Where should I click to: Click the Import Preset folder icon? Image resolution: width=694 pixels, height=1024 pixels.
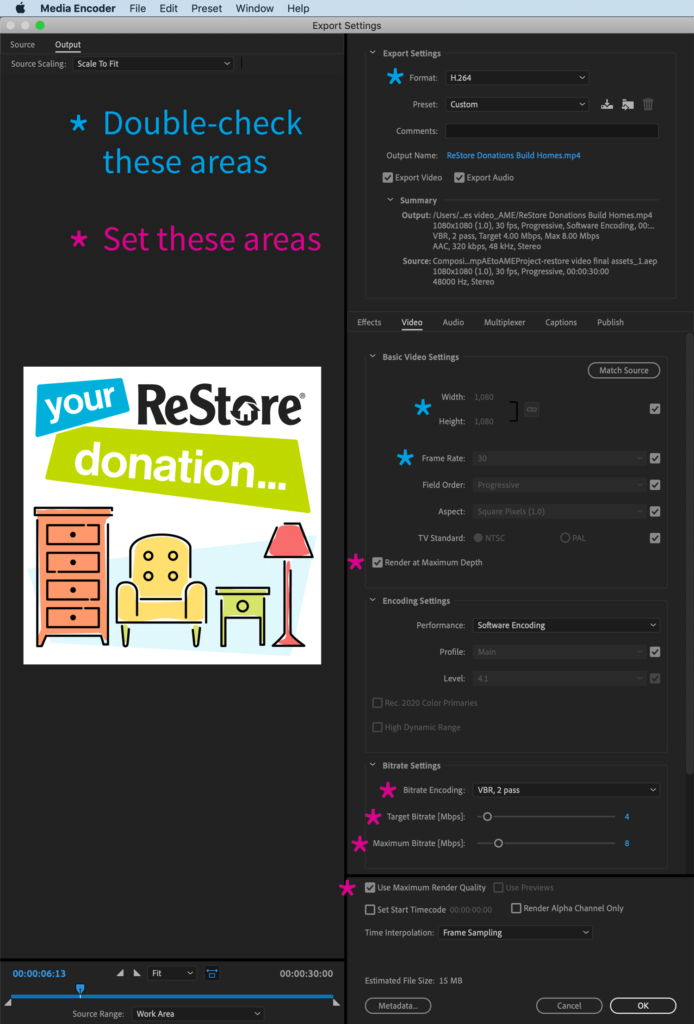(627, 104)
